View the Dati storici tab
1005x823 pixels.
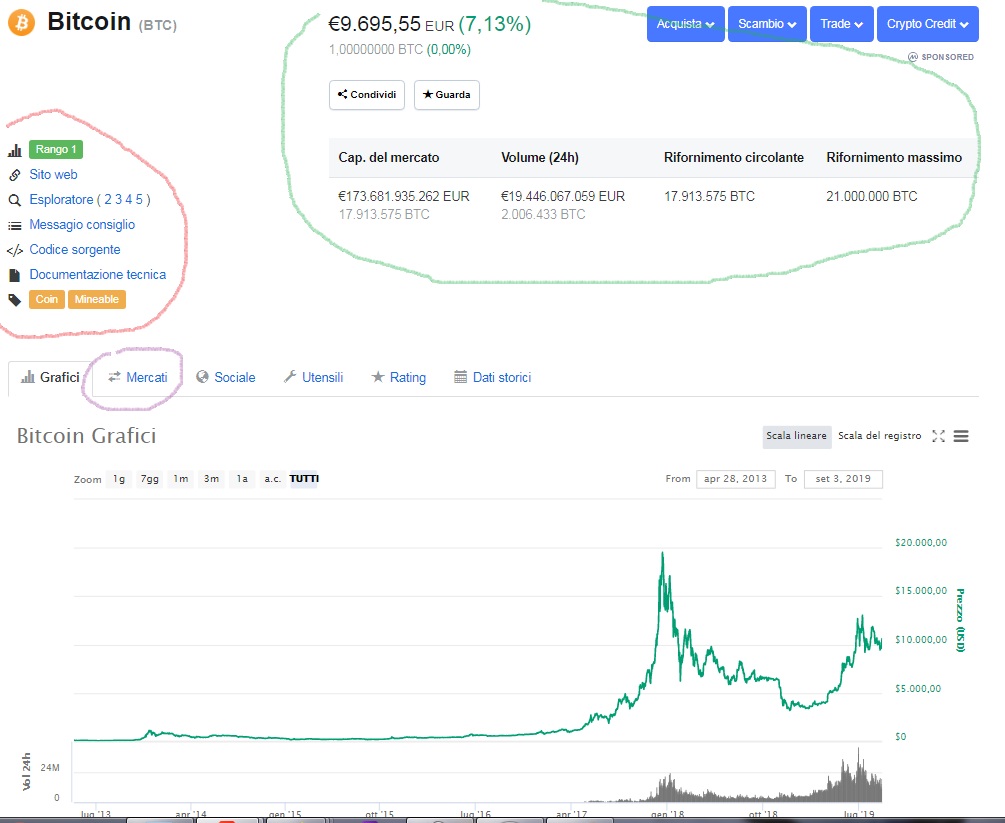point(493,378)
